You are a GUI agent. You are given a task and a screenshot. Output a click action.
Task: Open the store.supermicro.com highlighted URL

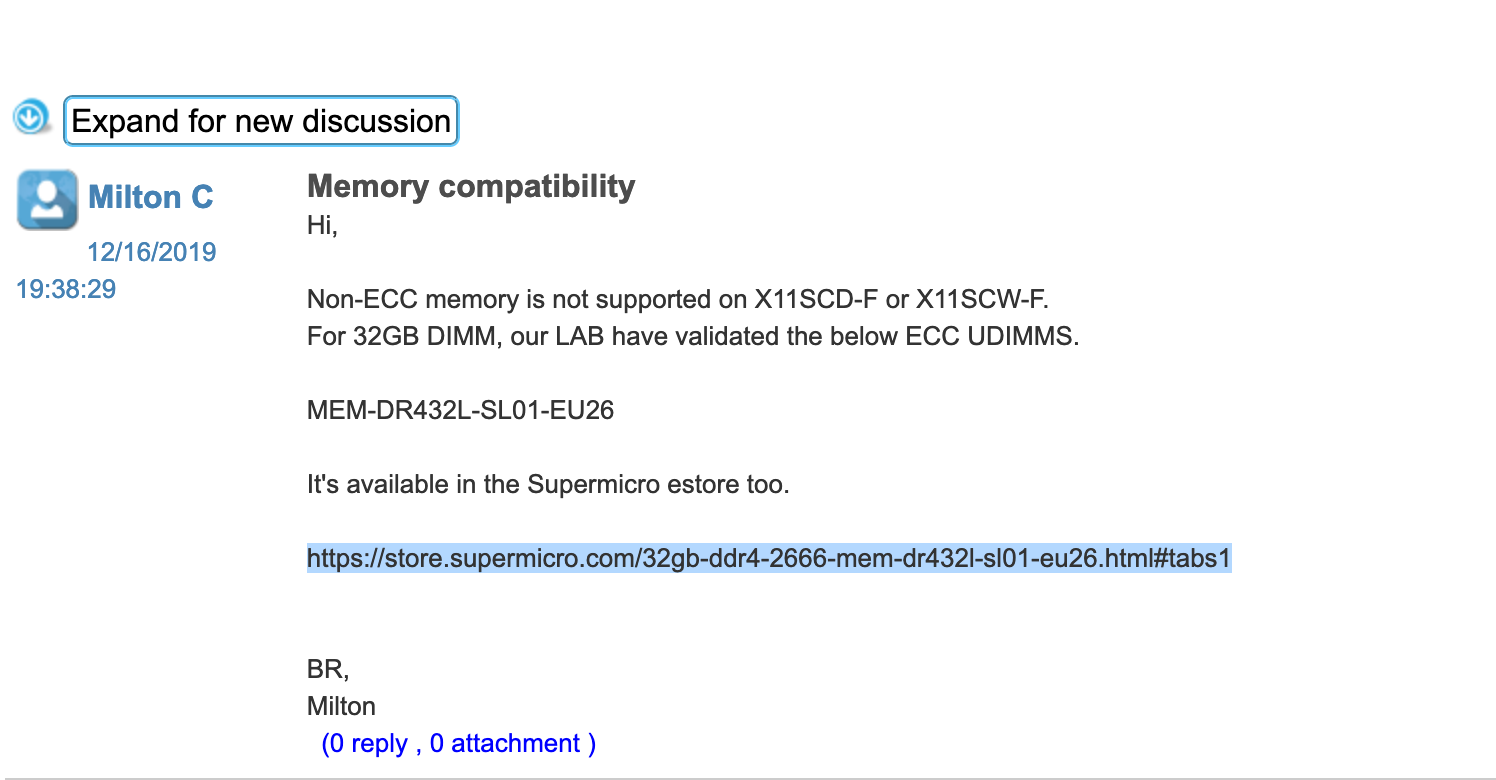click(x=769, y=558)
